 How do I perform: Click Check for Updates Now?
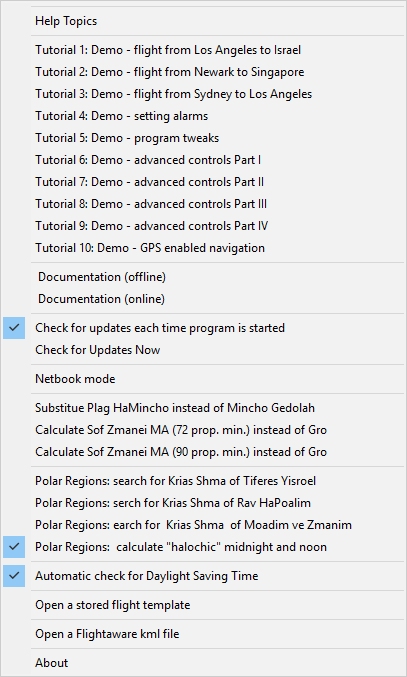point(203,350)
